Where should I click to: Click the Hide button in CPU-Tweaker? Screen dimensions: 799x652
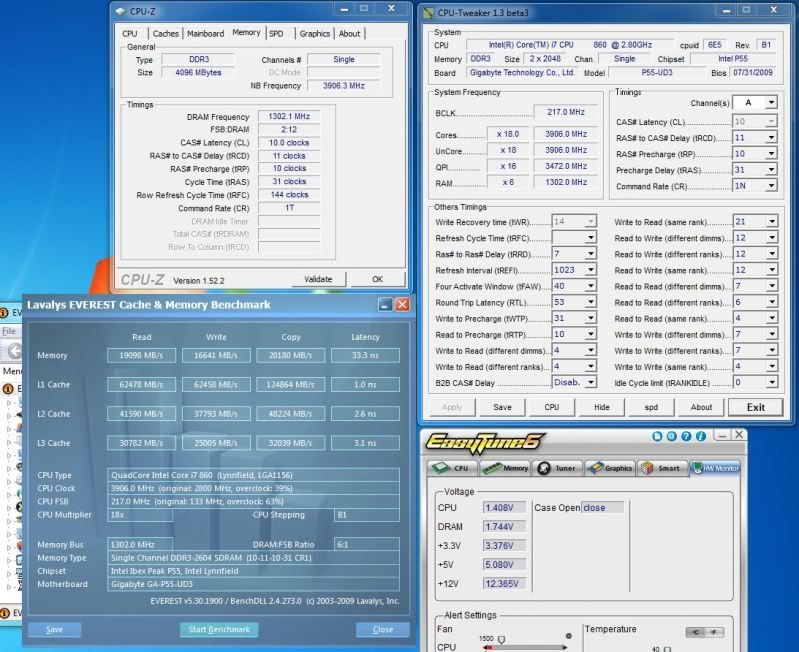[601, 407]
